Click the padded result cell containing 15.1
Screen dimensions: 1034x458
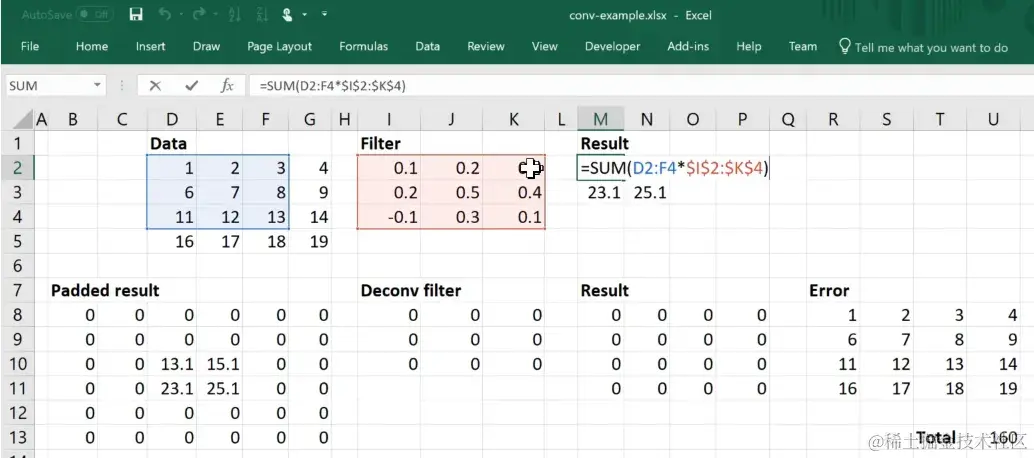click(x=220, y=364)
